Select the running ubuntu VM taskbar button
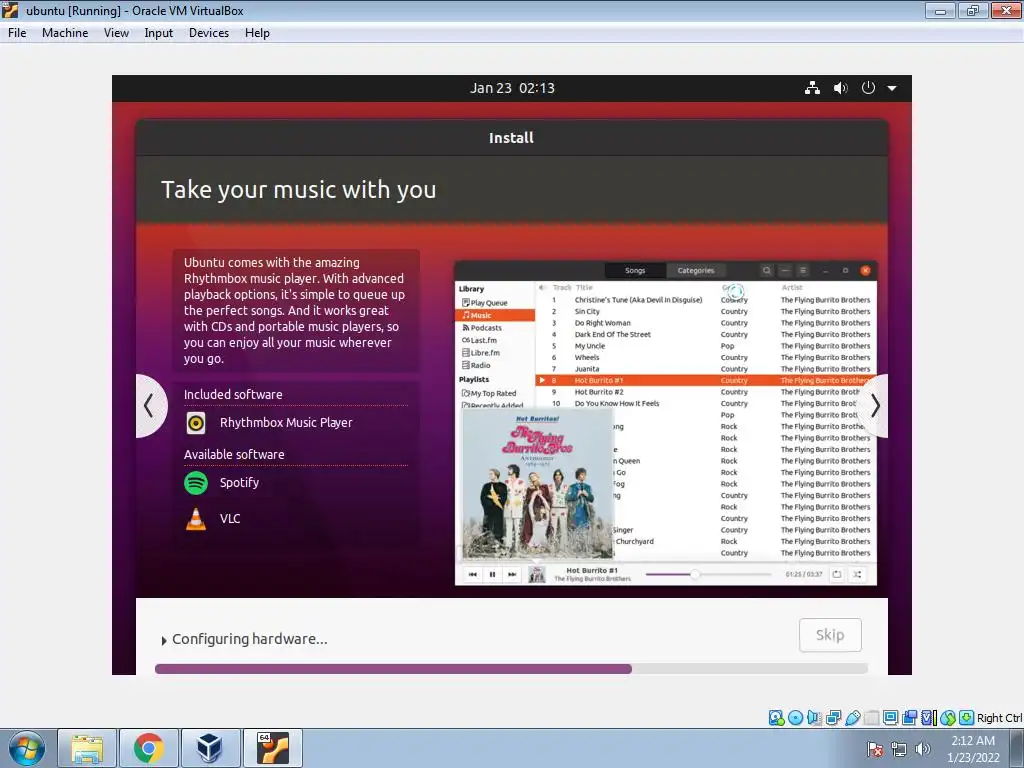This screenshot has height=768, width=1024. [272, 748]
